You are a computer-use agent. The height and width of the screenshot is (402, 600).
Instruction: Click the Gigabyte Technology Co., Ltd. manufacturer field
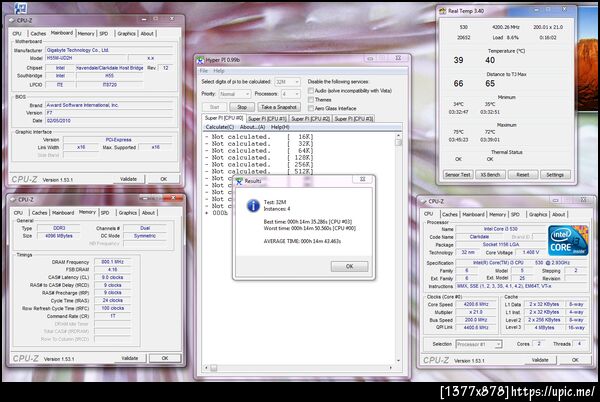(109, 50)
